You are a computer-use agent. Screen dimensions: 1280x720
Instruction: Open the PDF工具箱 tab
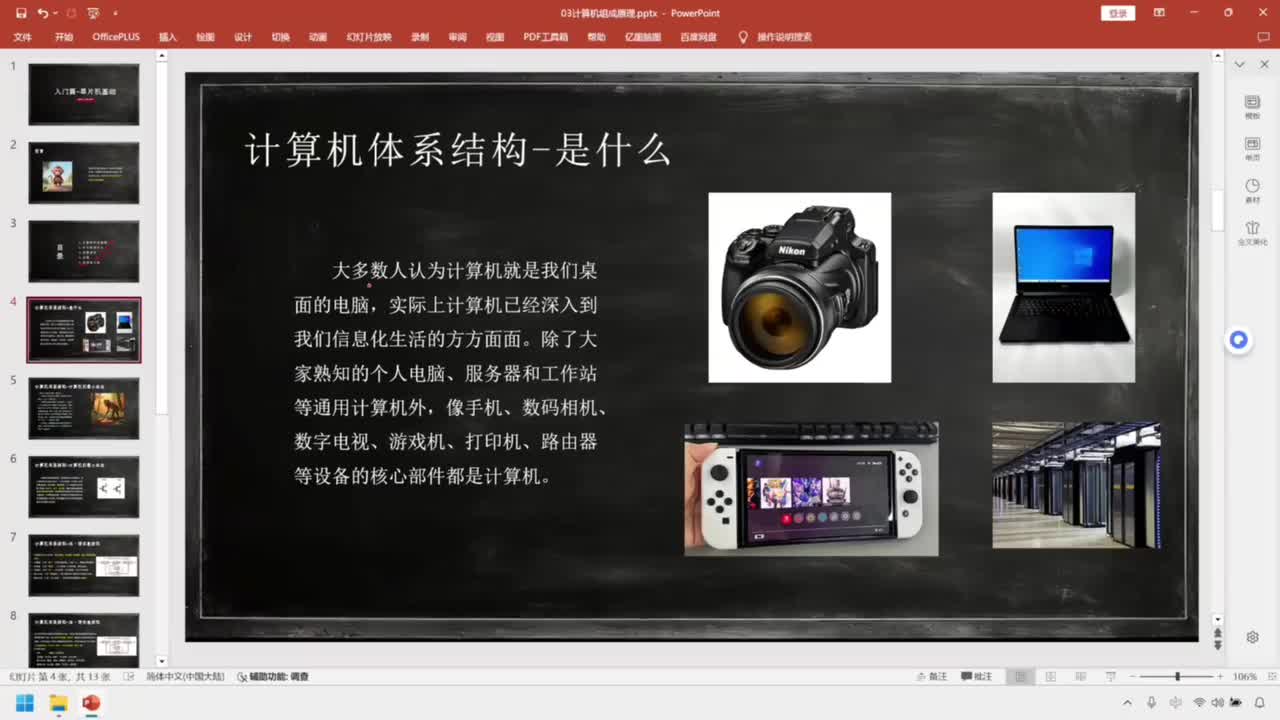(x=546, y=37)
